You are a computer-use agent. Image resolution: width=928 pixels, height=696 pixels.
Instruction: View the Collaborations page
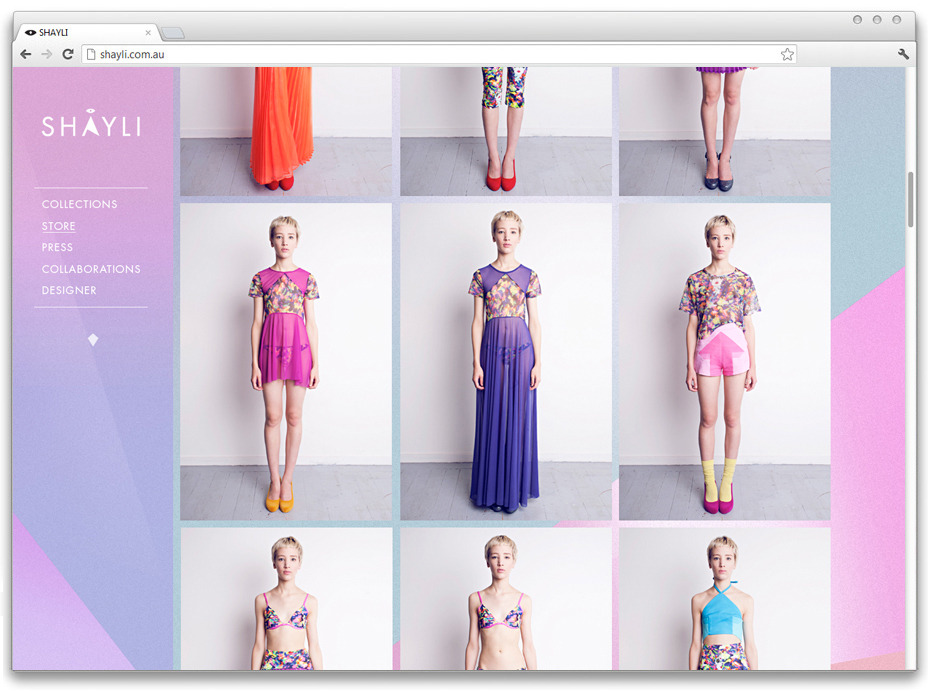click(91, 269)
